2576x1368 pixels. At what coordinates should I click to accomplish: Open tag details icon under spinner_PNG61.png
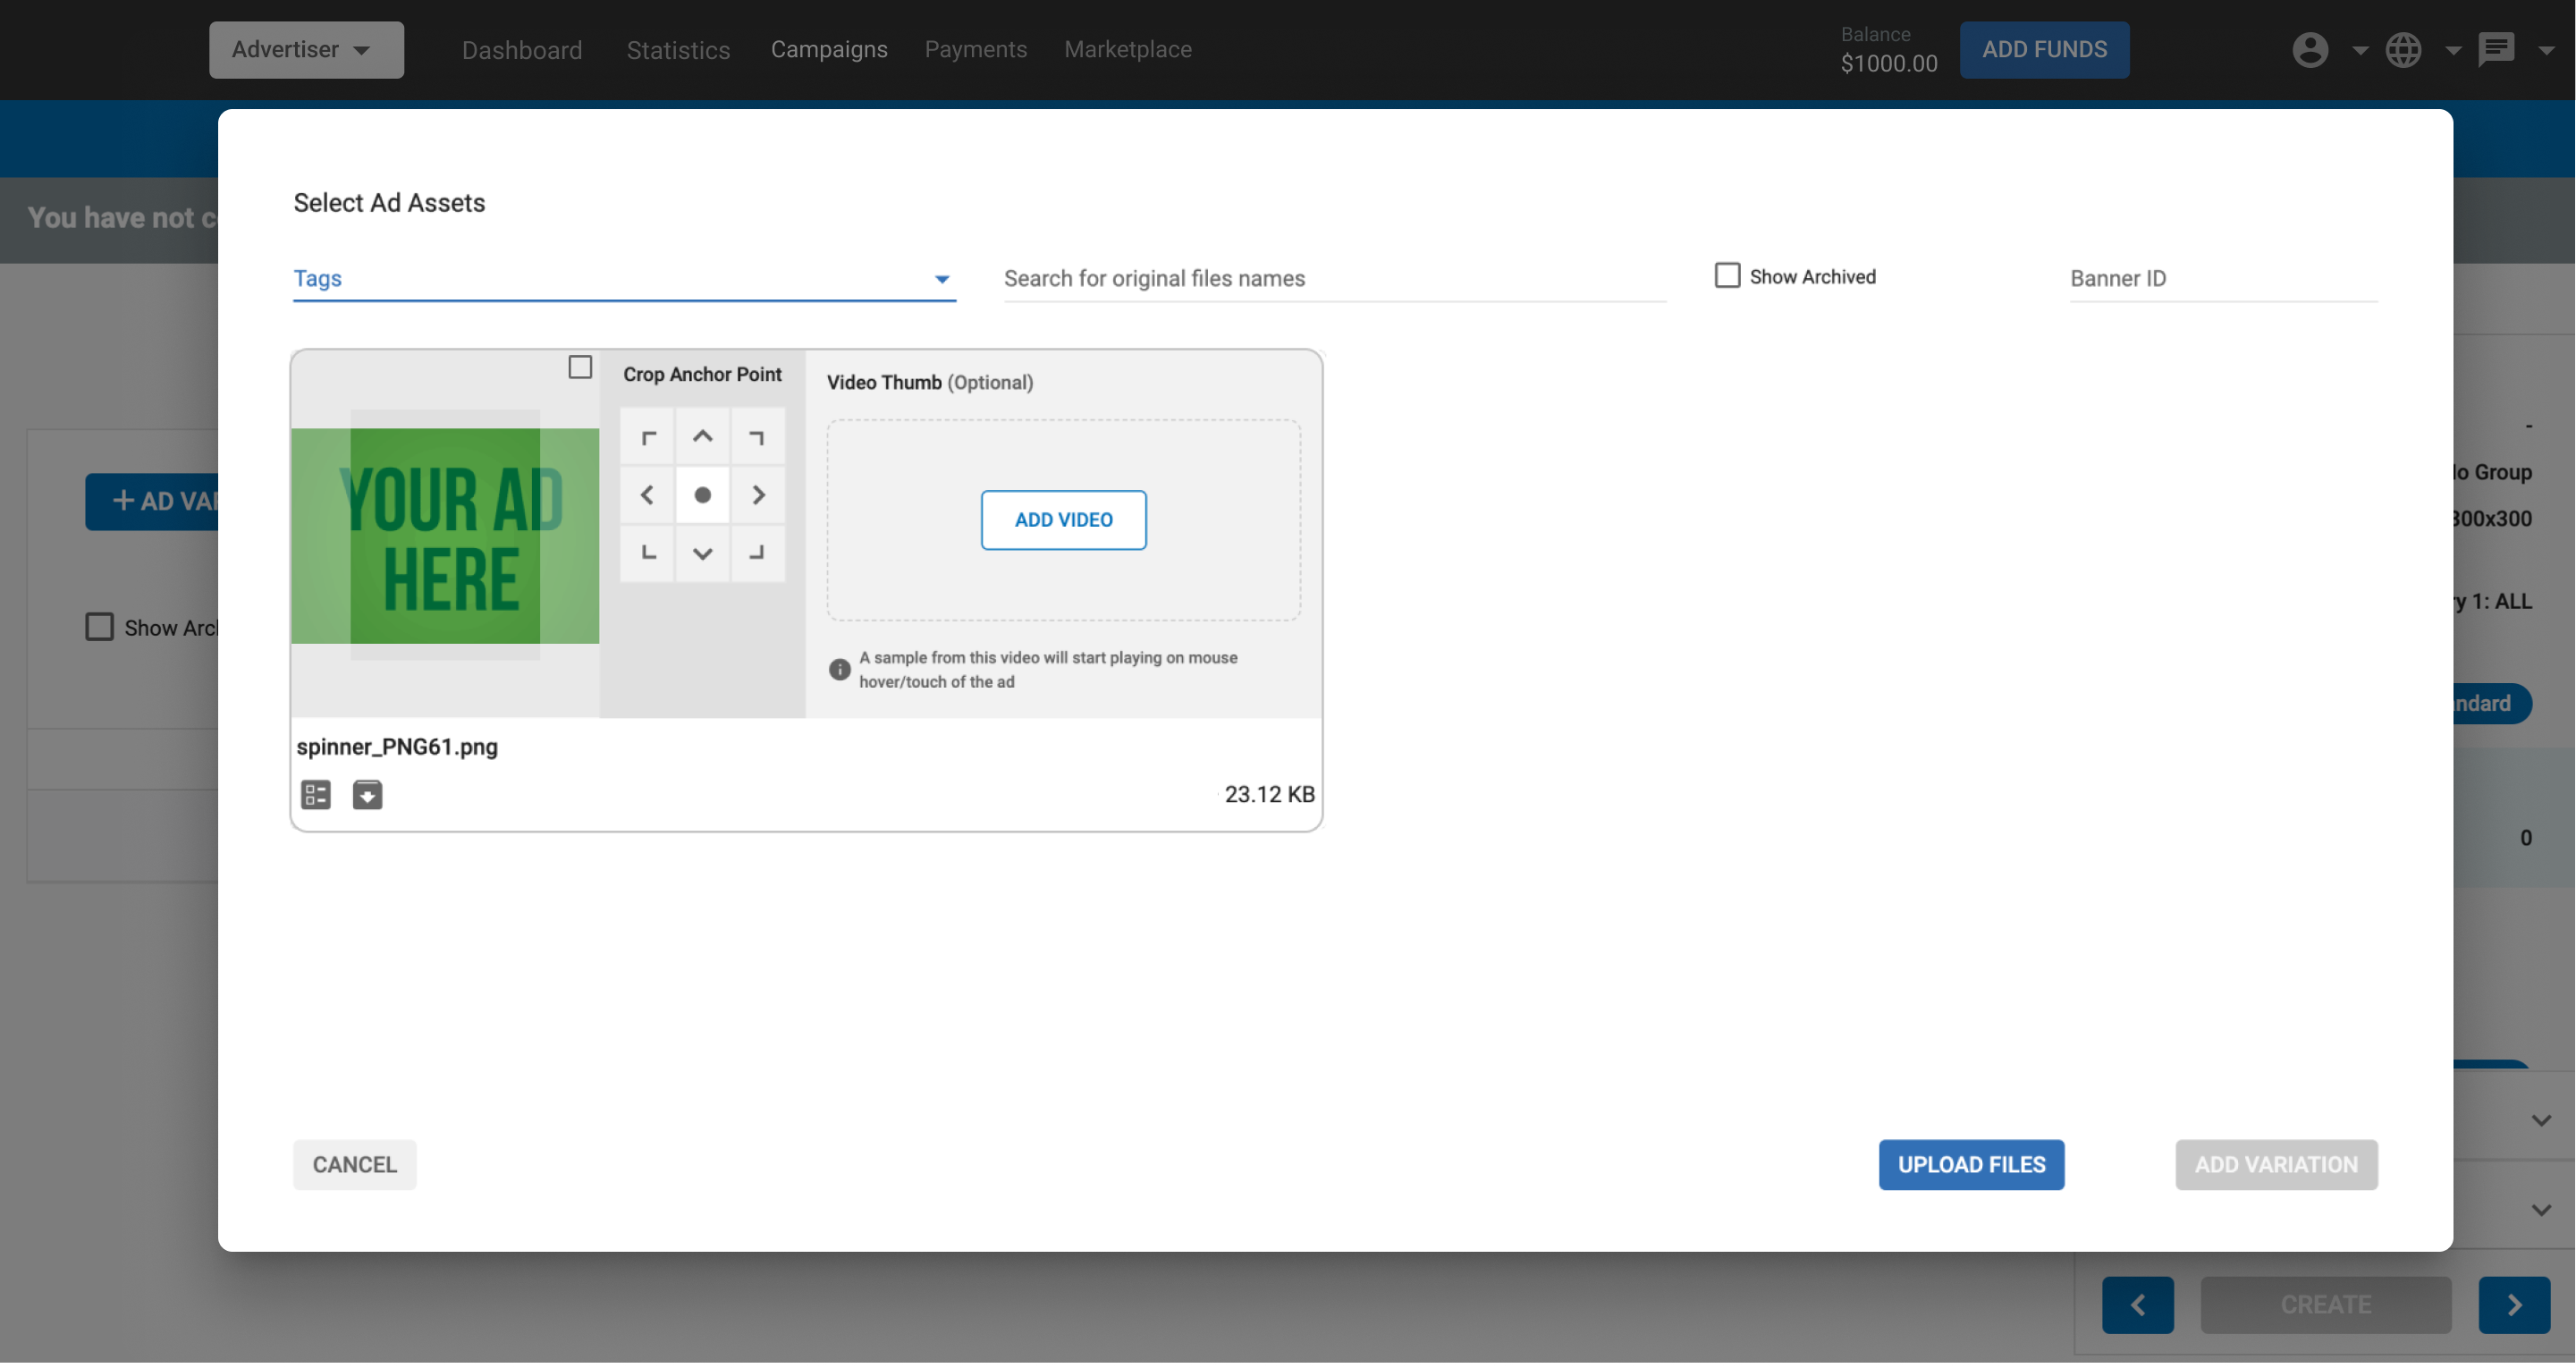click(x=316, y=795)
